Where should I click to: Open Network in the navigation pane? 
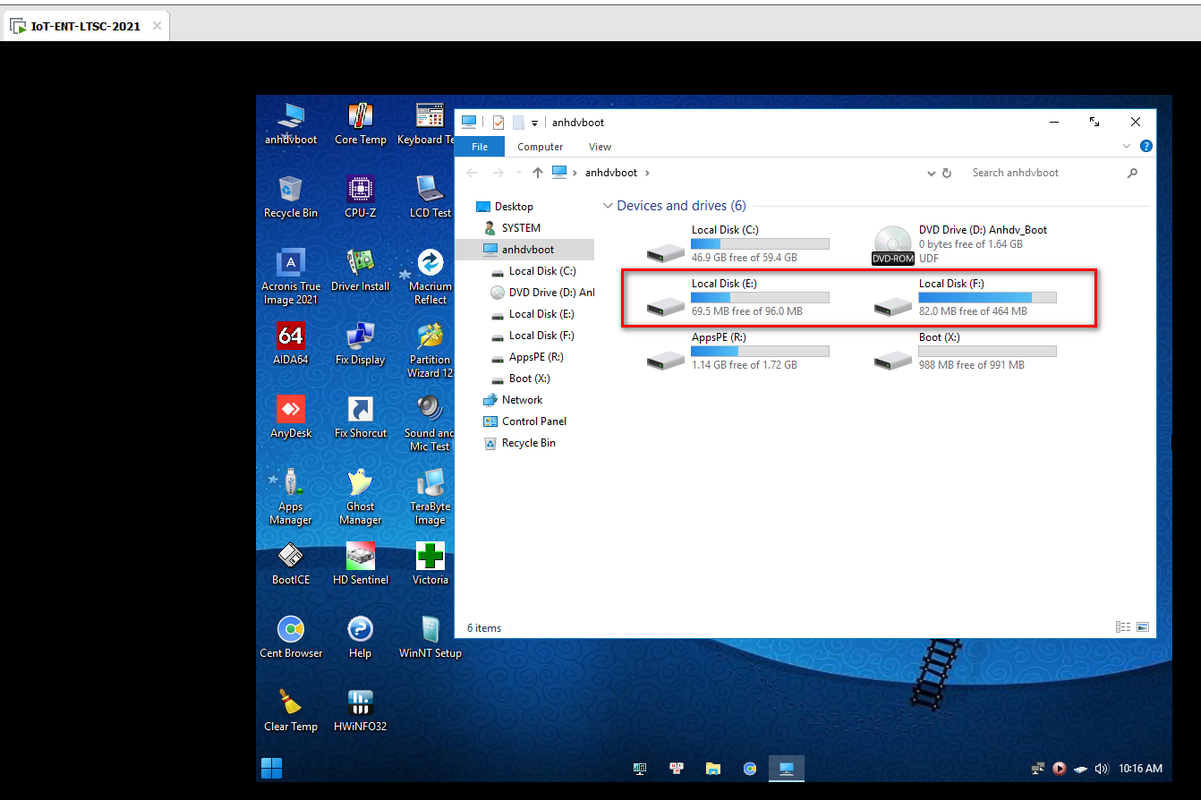click(x=521, y=400)
